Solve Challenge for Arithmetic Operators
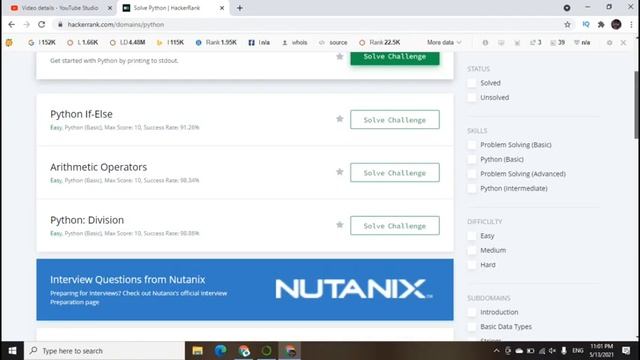 pyautogui.click(x=395, y=173)
